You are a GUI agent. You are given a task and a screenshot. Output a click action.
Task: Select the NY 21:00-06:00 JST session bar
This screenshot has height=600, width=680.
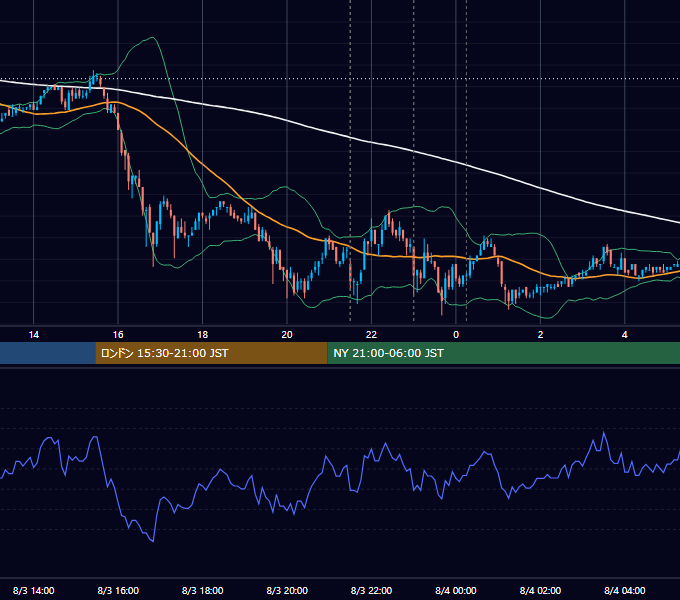point(503,353)
